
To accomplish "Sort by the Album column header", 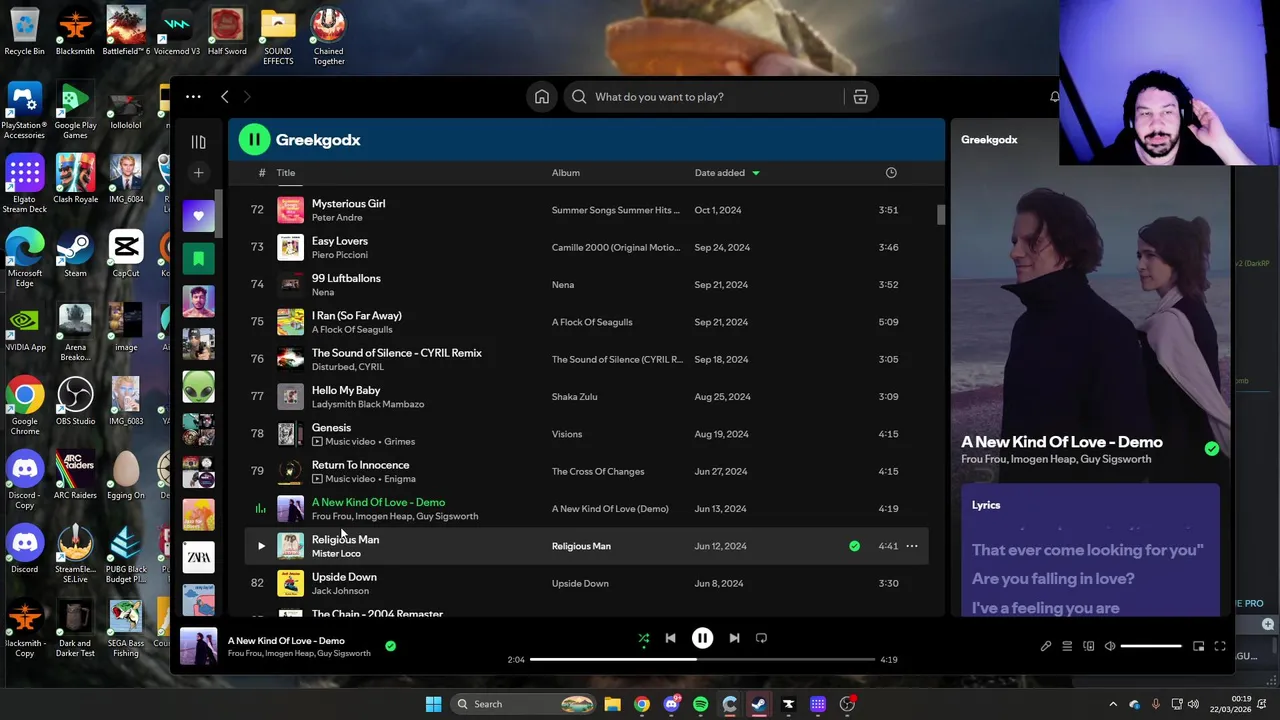I will (566, 173).
